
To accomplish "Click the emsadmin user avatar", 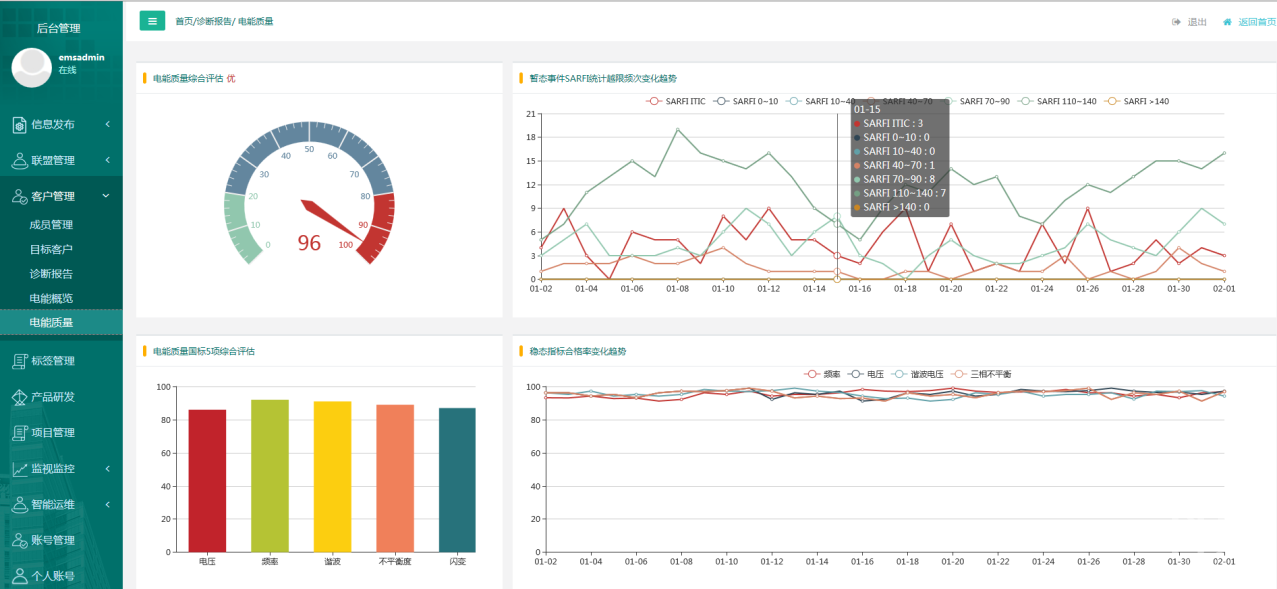I will coord(31,67).
